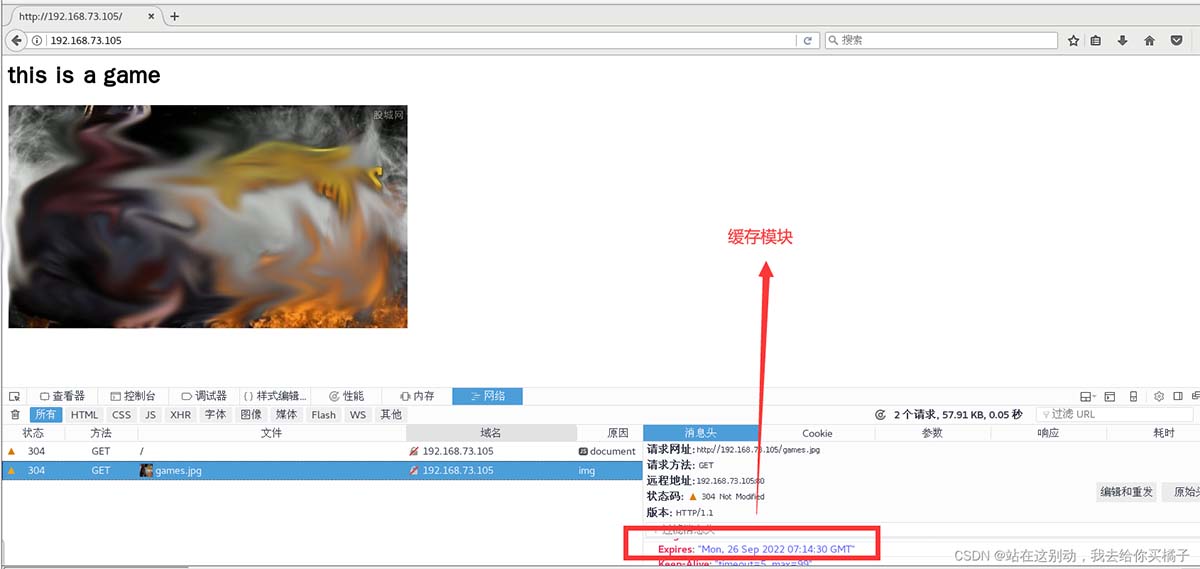1200x569 pixels.
Task: Switch to the 性能 performance tab
Action: pyautogui.click(x=347, y=396)
